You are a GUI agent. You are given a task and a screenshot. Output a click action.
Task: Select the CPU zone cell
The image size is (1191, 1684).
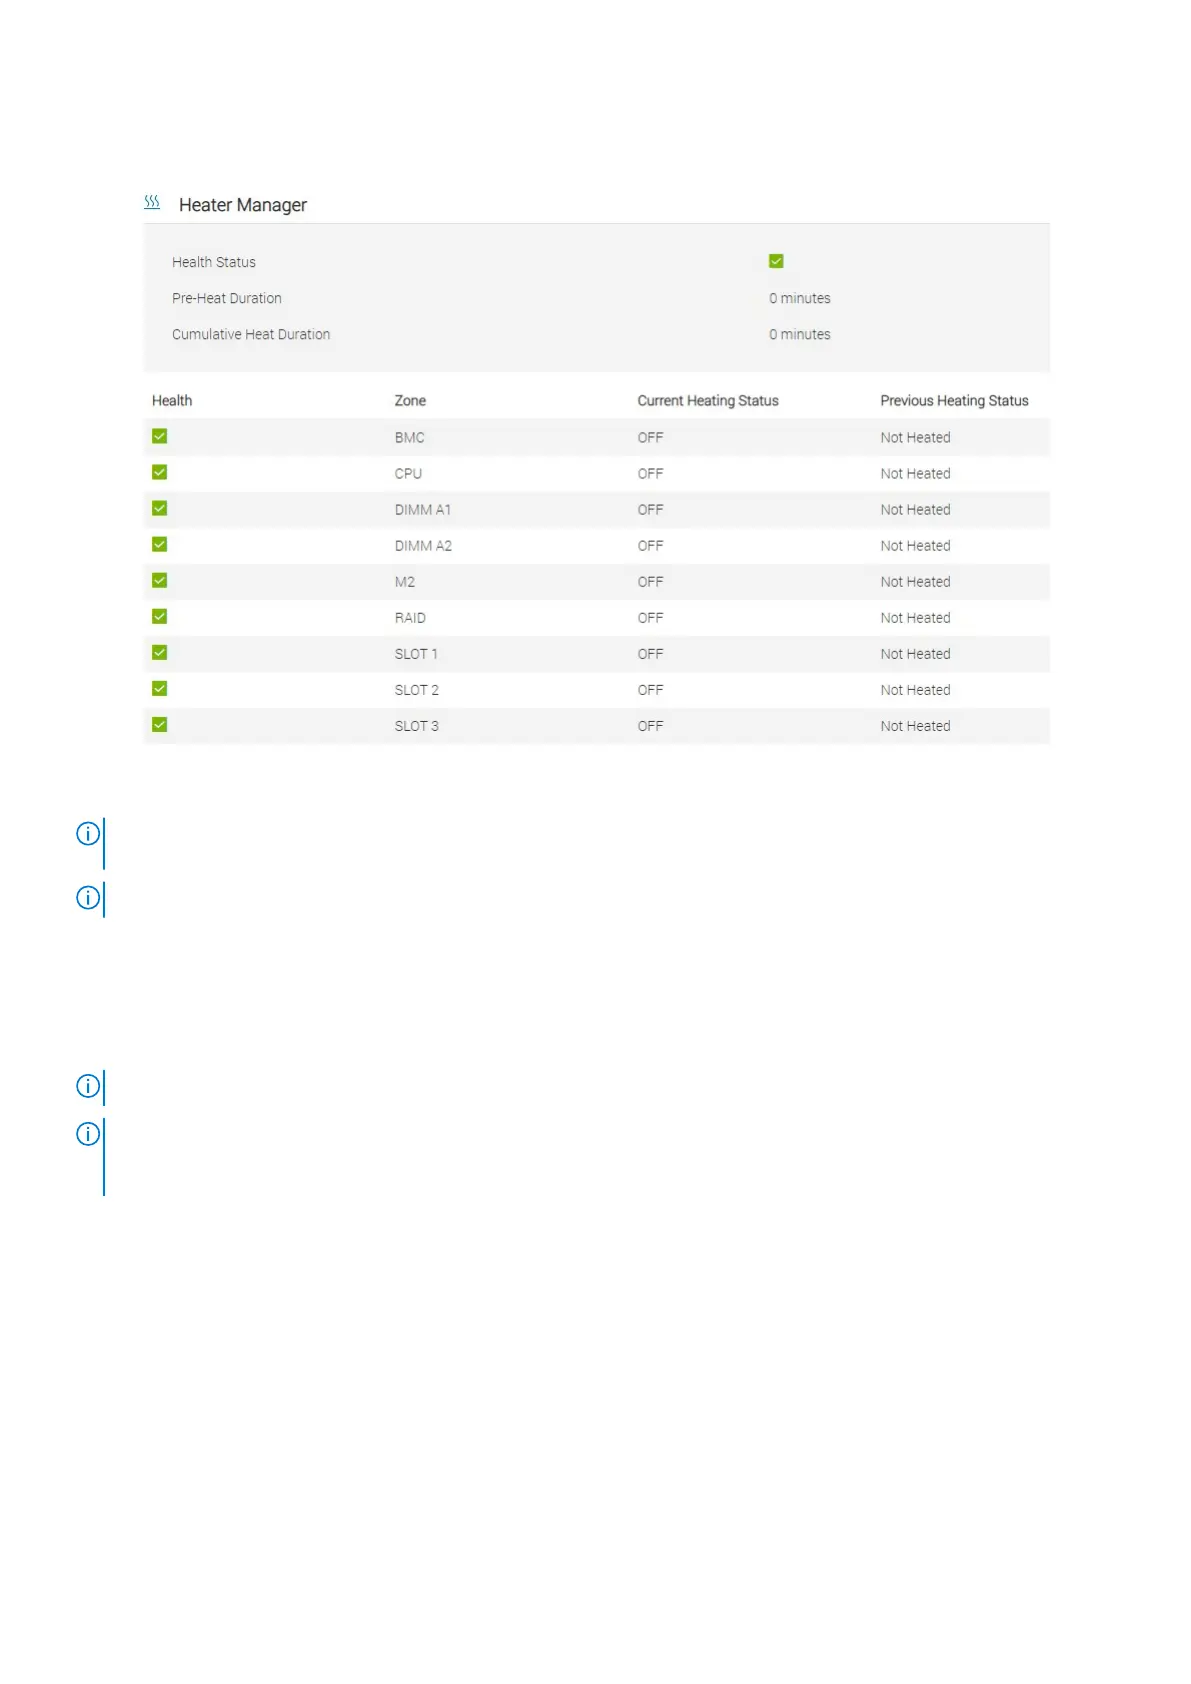(x=408, y=474)
